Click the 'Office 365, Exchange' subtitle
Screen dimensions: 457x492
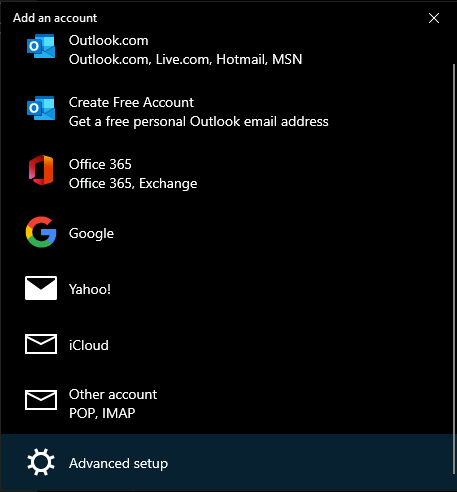(x=133, y=184)
